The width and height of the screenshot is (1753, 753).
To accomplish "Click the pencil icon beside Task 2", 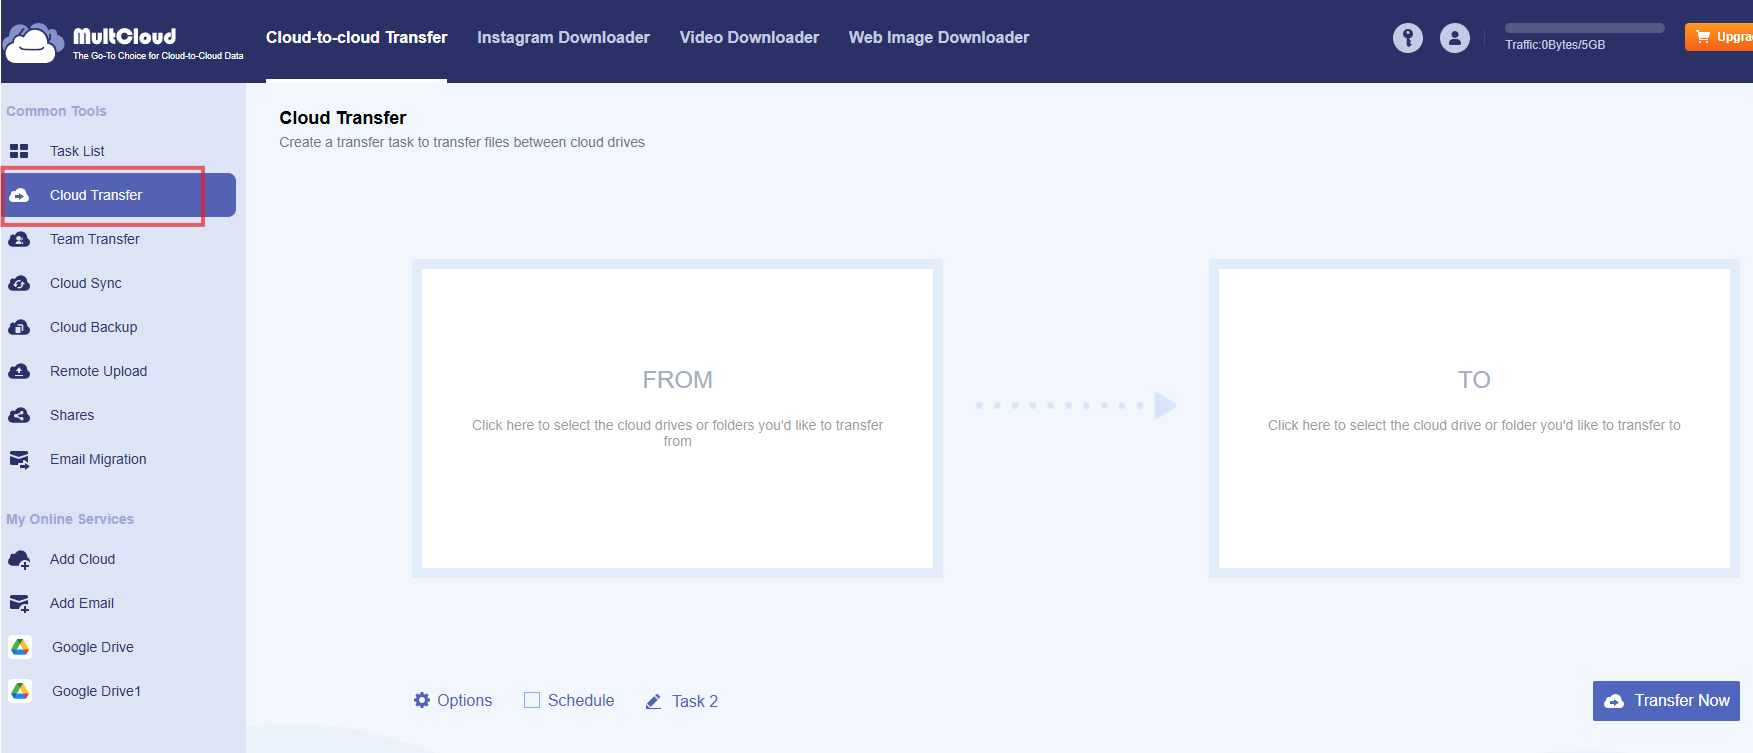I will (x=653, y=701).
